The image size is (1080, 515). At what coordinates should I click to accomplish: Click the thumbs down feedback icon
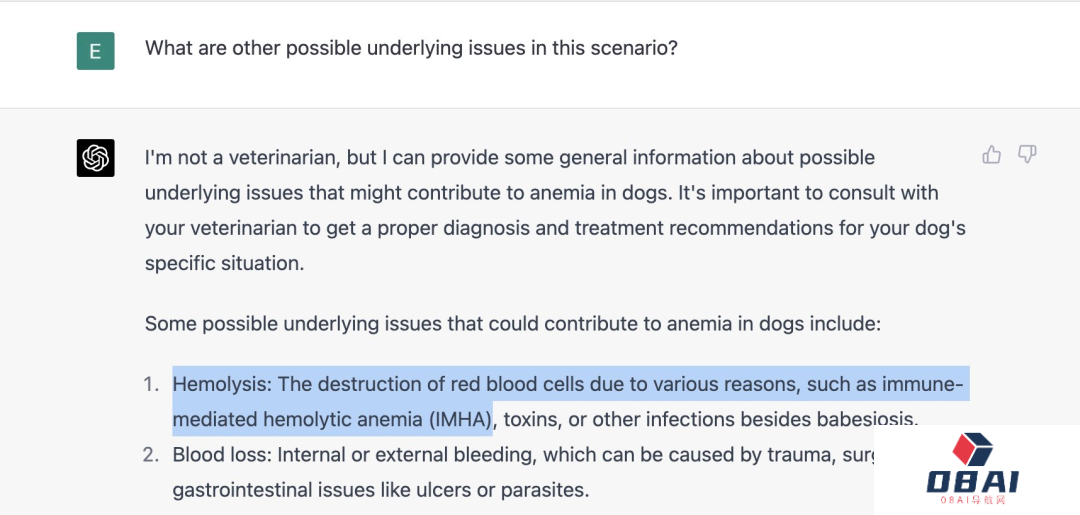tap(1027, 155)
